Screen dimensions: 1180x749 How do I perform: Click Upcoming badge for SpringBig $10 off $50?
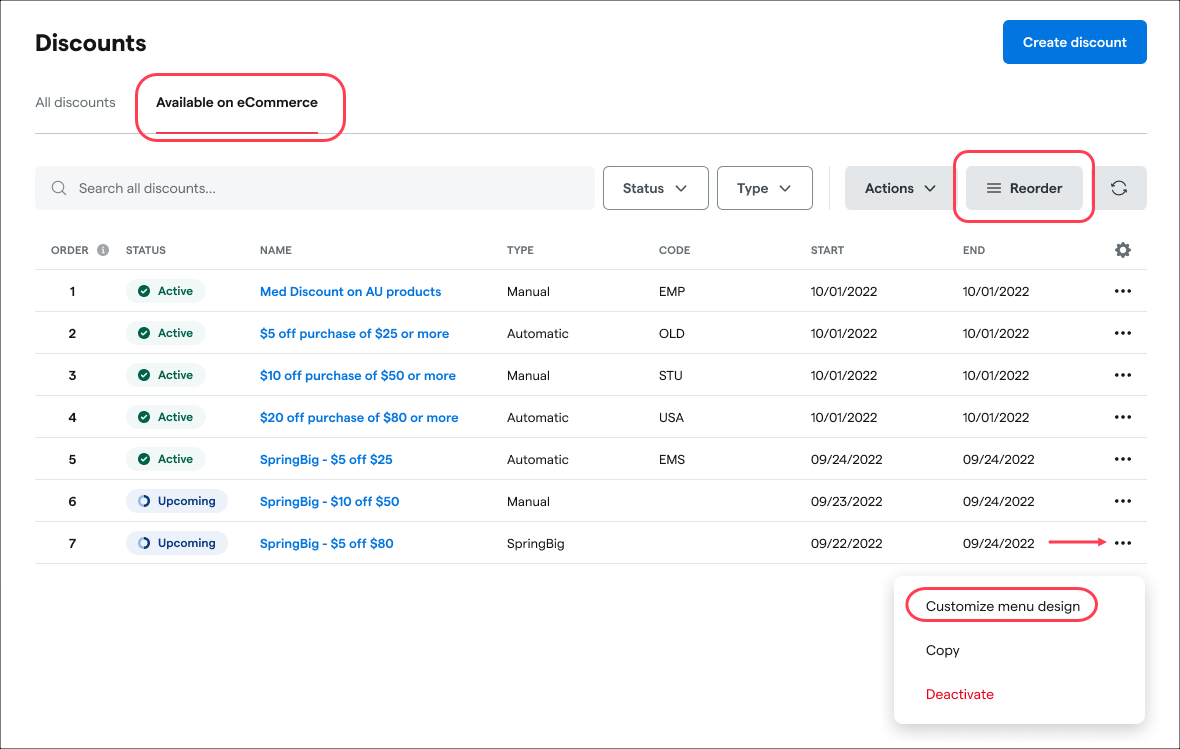tap(177, 501)
